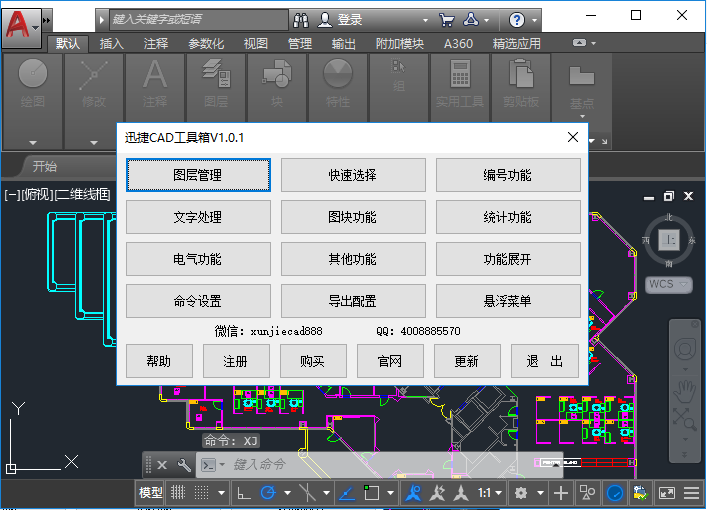Viewport: 707px width, 510px height.
Task: Switch to the A360 ribbon tab
Action: pyautogui.click(x=458, y=44)
